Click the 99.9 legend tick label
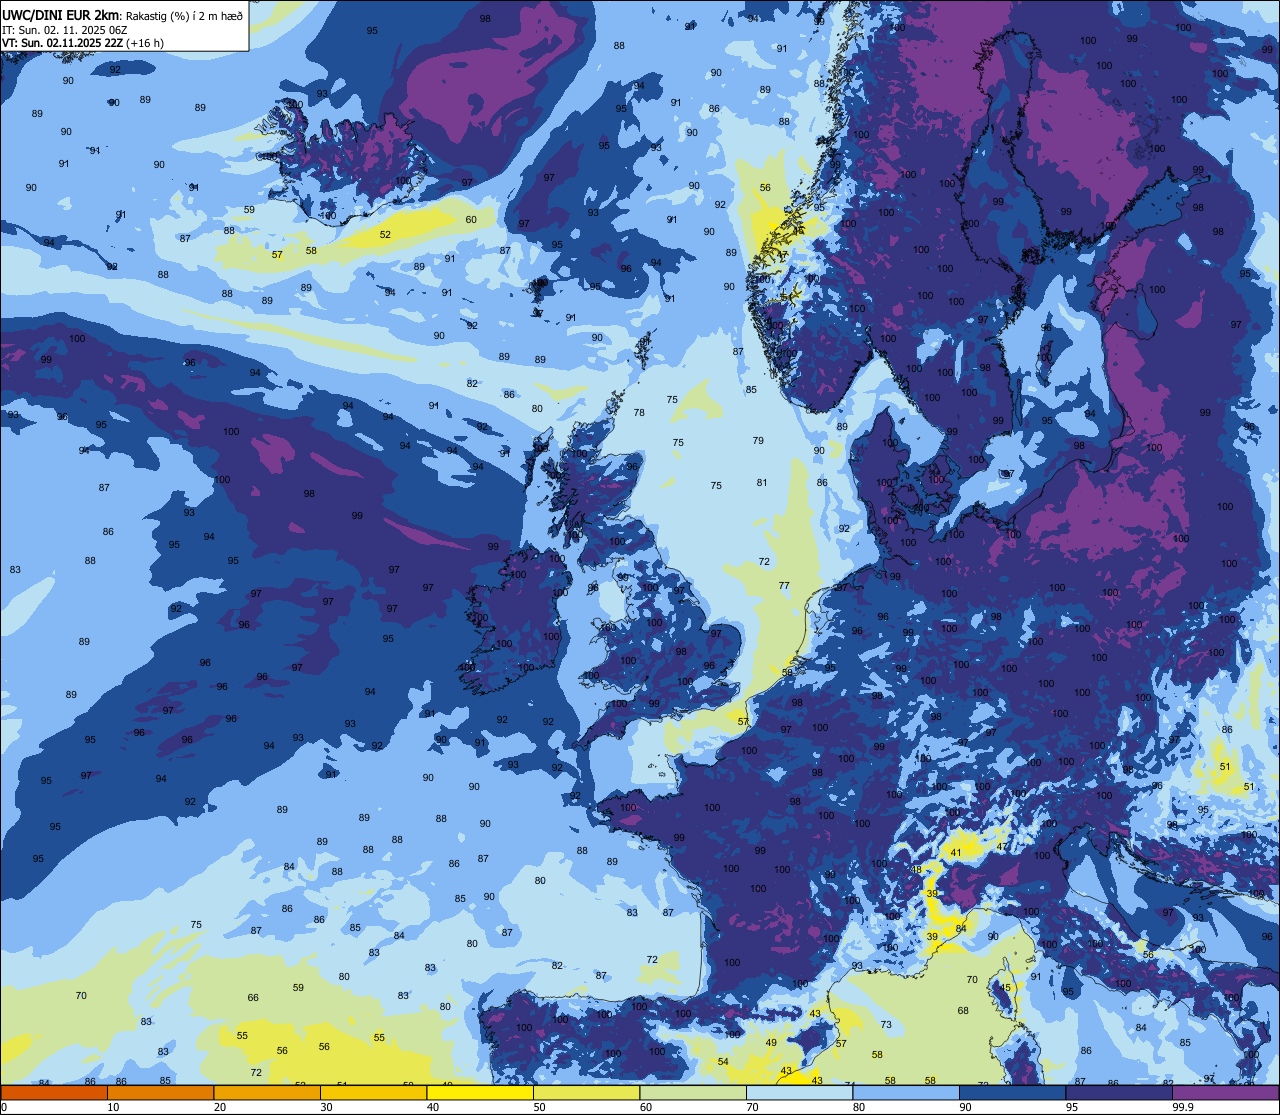This screenshot has width=1280, height=1115. (1183, 1107)
